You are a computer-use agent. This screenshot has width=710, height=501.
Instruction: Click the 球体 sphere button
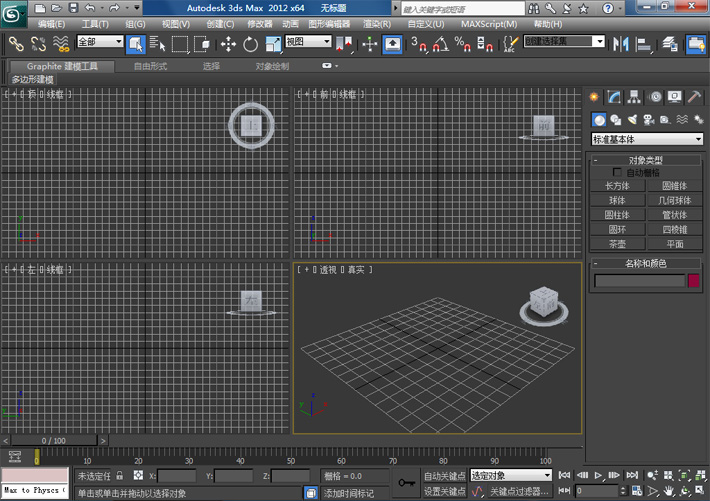point(618,200)
